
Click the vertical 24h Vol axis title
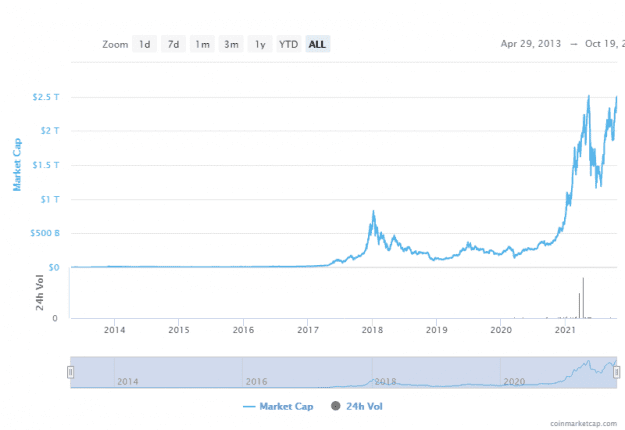pyautogui.click(x=39, y=293)
